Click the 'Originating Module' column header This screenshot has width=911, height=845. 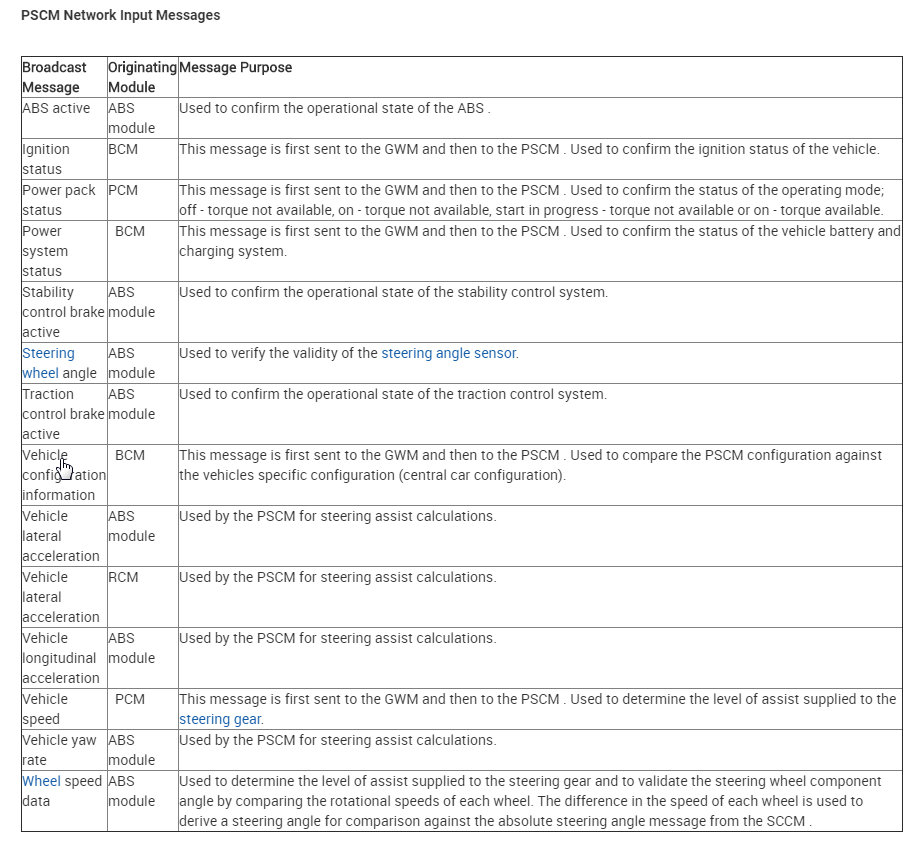coord(142,77)
